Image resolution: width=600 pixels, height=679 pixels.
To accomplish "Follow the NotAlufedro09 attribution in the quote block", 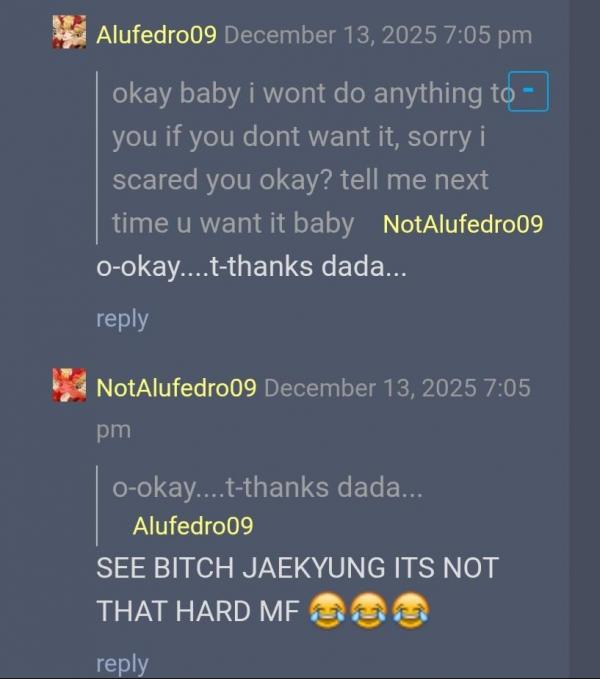I will [463, 224].
